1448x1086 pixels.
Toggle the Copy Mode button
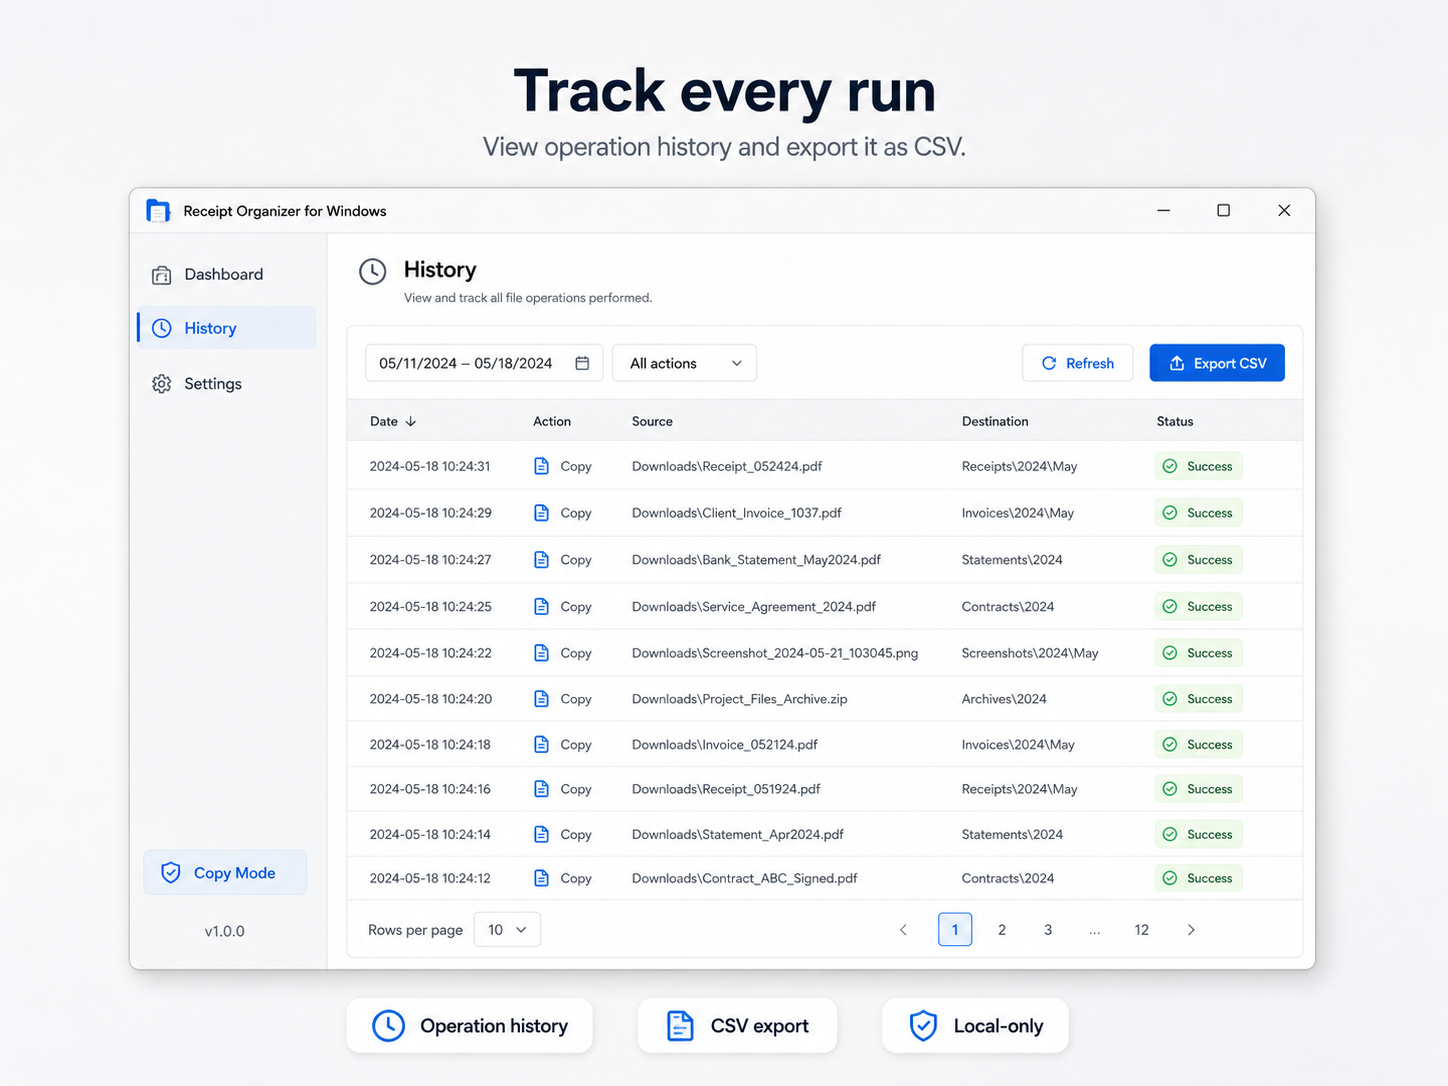(x=225, y=873)
